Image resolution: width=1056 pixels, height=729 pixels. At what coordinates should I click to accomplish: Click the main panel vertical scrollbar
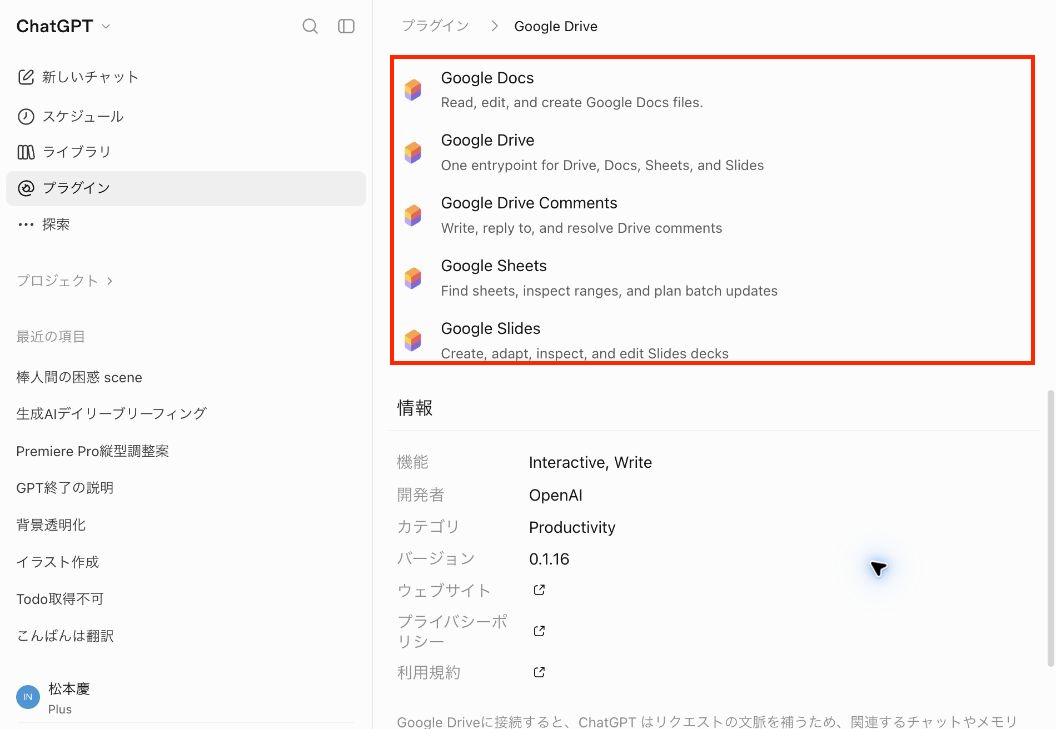pyautogui.click(x=1050, y=528)
